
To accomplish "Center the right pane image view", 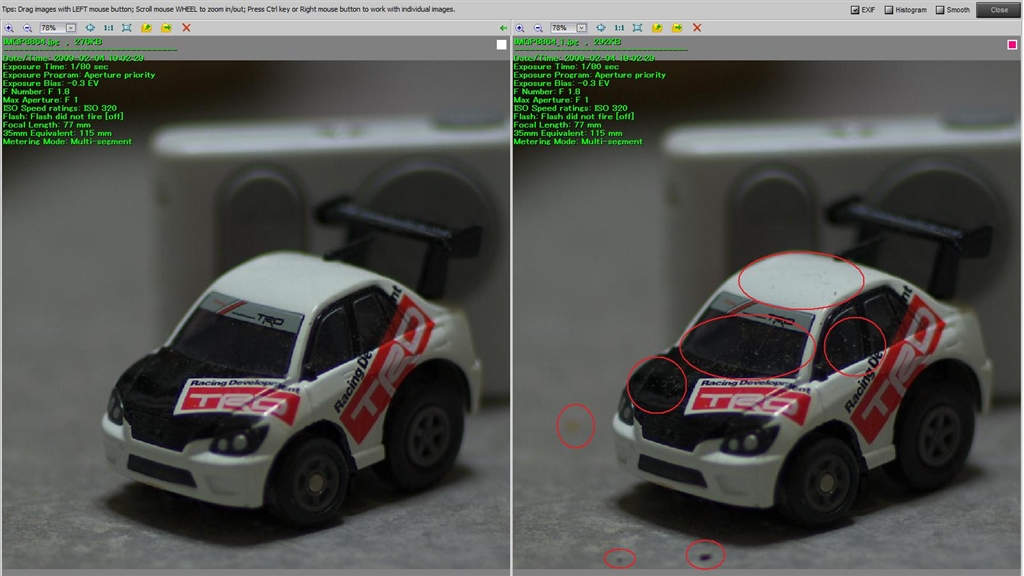I will [x=601, y=28].
